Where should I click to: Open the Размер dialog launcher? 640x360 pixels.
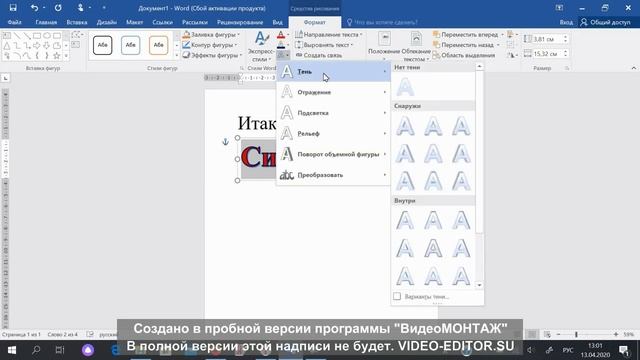coord(567,68)
